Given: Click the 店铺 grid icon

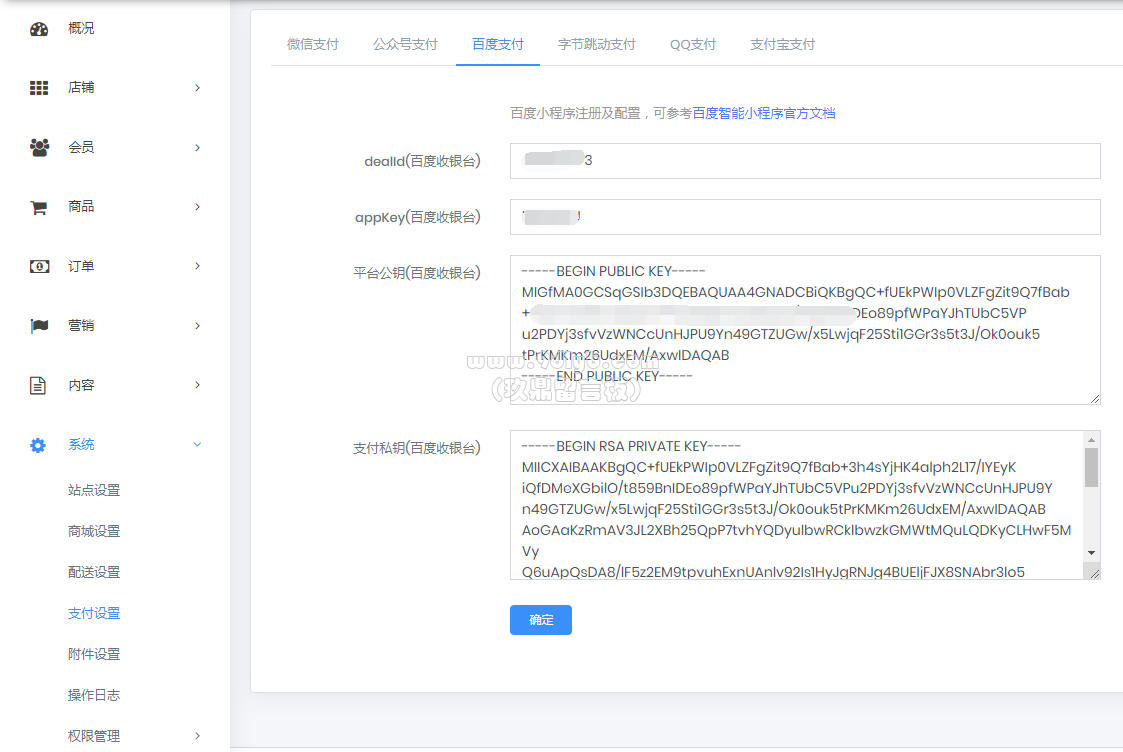Looking at the screenshot, I should click(x=39, y=88).
